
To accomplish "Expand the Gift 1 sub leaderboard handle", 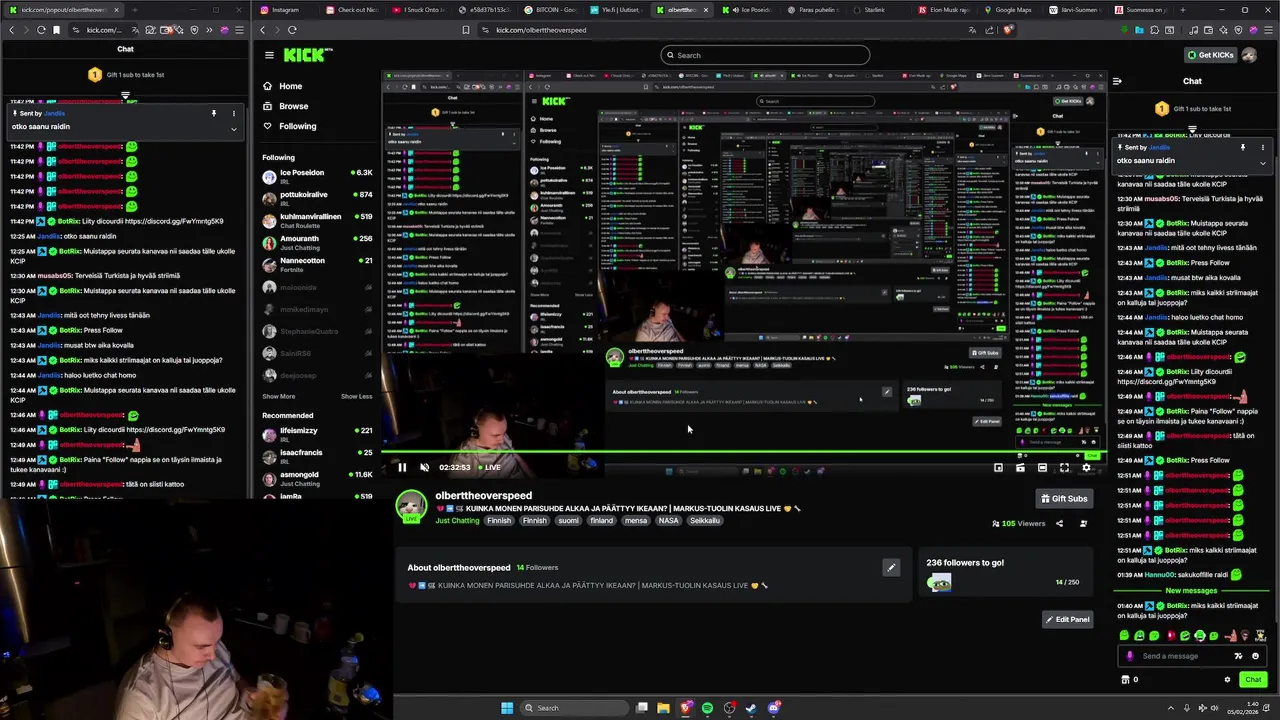I will [x=1192, y=129].
